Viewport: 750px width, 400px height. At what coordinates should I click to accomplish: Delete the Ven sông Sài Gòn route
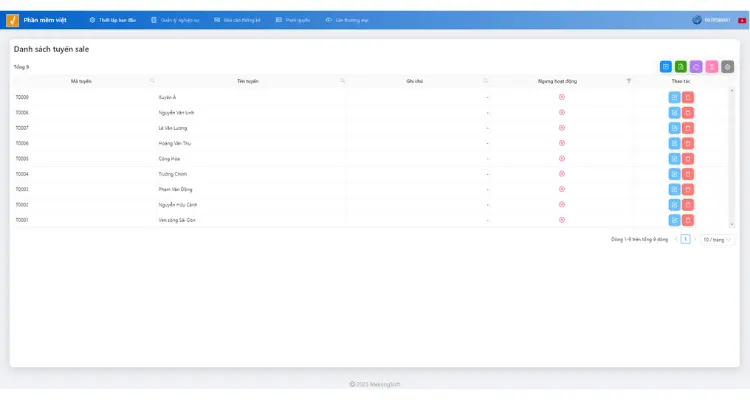[688, 220]
